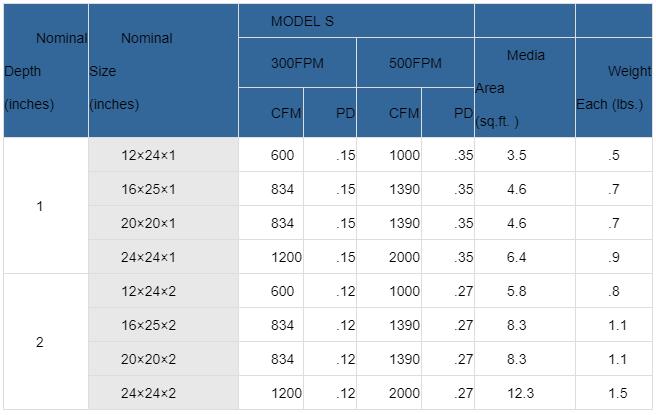Click the 24×24×2 size cell
The width and height of the screenshot is (656, 415).
click(163, 393)
